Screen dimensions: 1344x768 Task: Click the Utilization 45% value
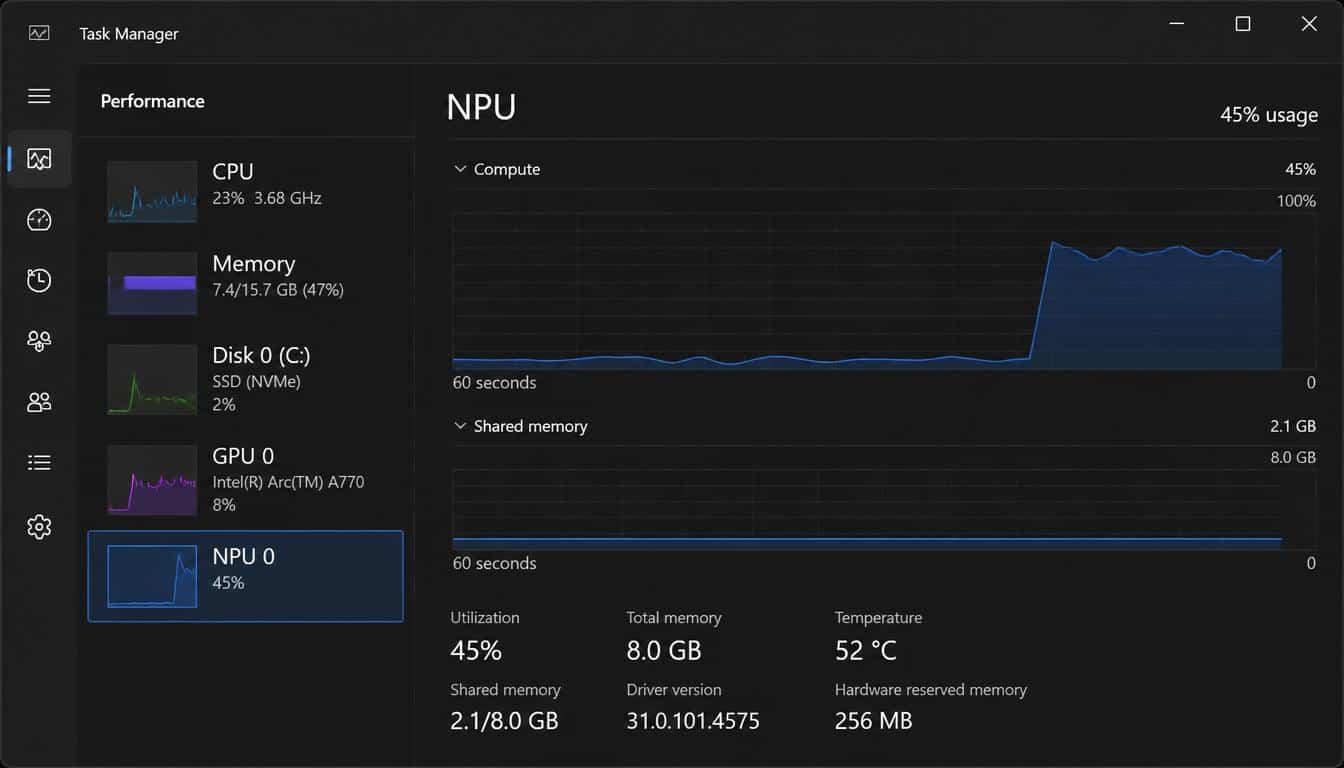pyautogui.click(x=476, y=651)
